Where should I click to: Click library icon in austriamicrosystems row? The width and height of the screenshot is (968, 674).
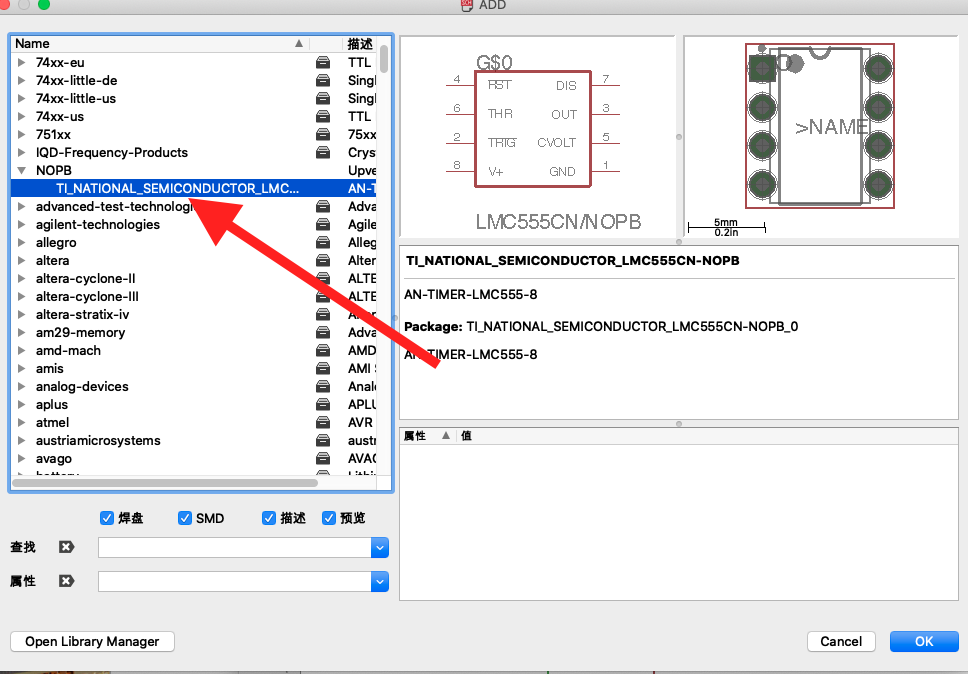pos(322,440)
